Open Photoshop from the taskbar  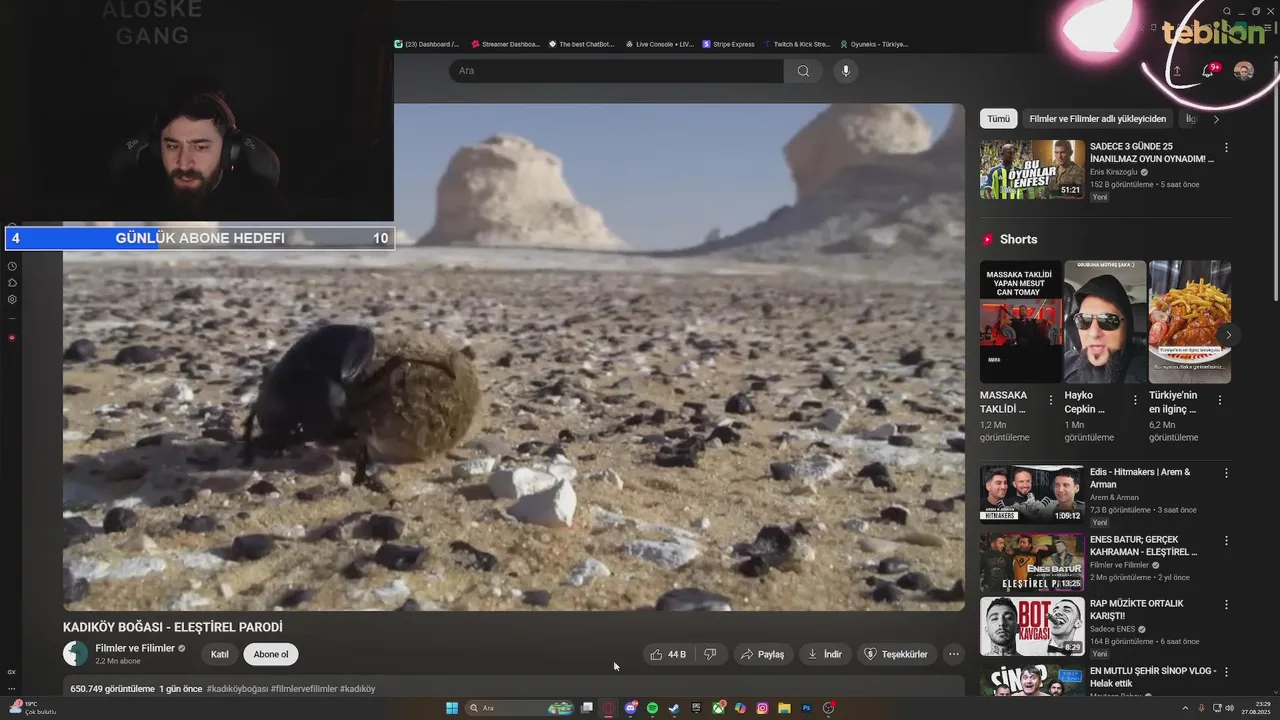pyautogui.click(x=806, y=708)
